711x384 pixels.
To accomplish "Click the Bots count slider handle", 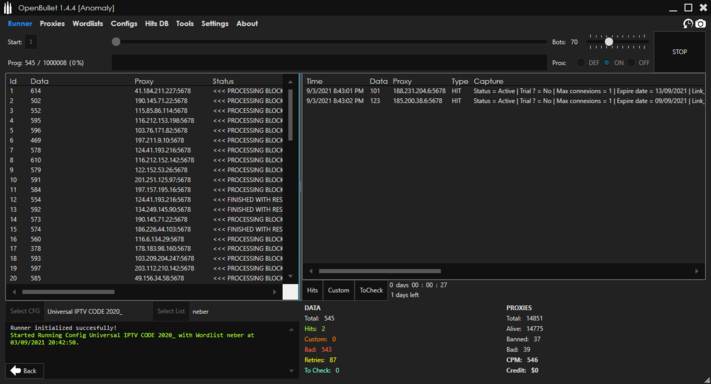I will click(x=609, y=42).
